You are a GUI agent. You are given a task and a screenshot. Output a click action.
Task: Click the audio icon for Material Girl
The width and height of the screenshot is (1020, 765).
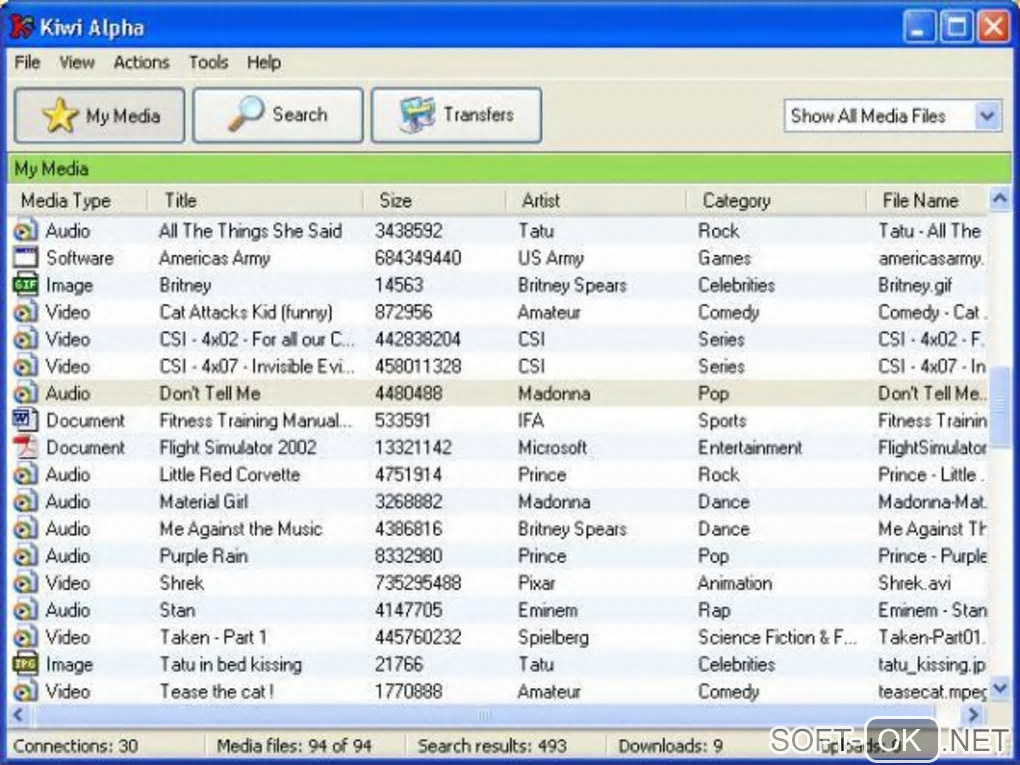(x=25, y=502)
